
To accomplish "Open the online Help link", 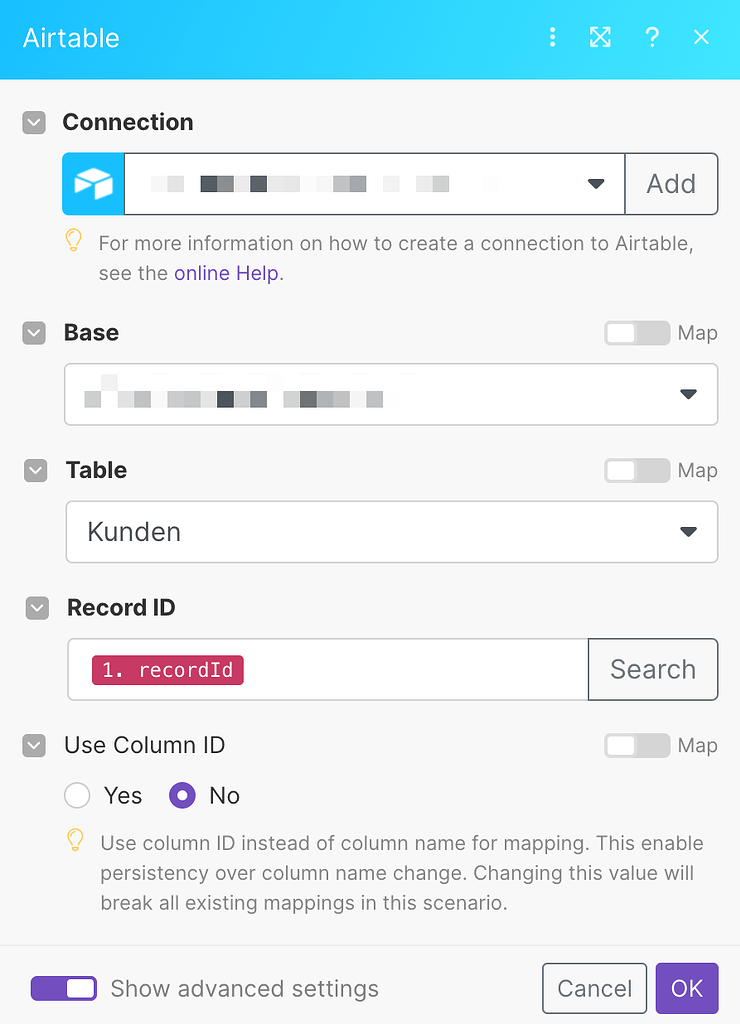I will pyautogui.click(x=227, y=272).
